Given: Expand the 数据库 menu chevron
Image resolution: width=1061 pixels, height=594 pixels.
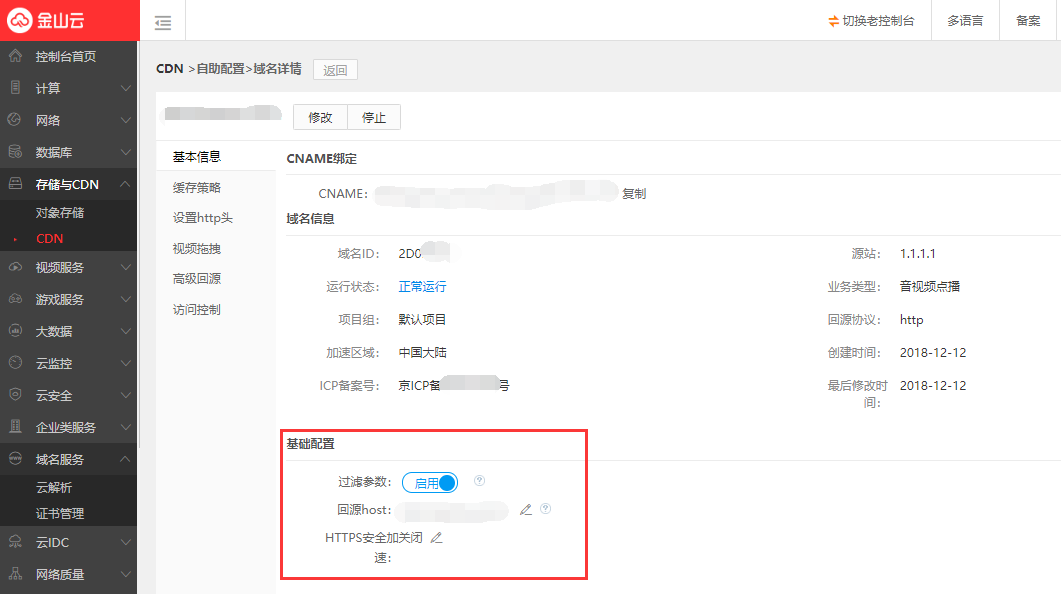Looking at the screenshot, I should [125, 153].
